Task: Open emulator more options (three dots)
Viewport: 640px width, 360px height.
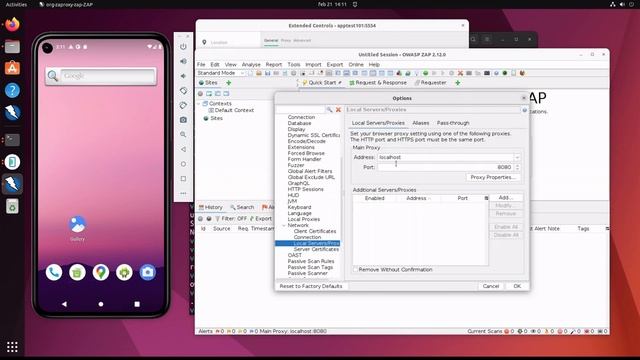Action: click(x=183, y=193)
